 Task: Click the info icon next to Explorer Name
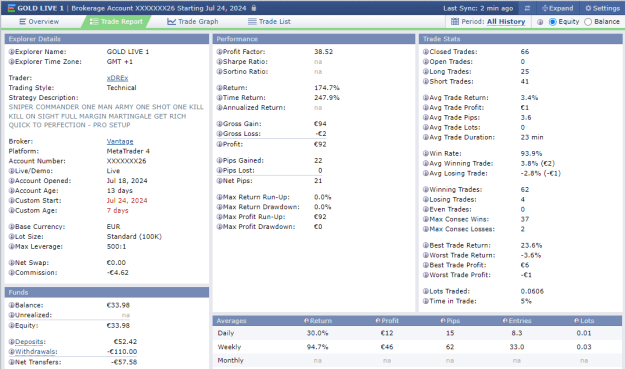(12, 52)
